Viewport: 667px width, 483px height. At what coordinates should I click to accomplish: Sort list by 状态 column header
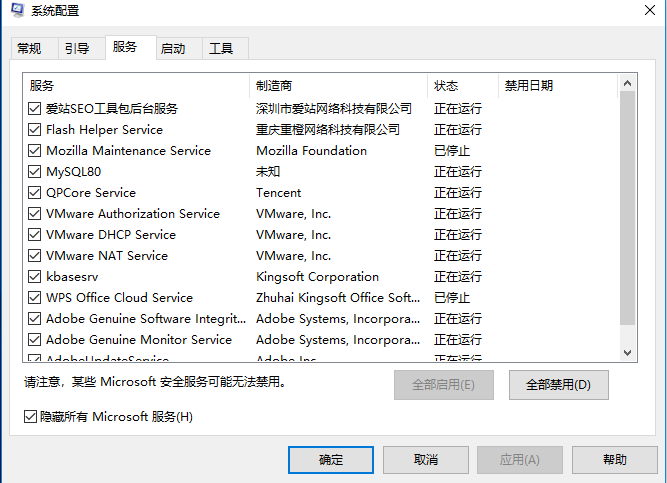461,86
